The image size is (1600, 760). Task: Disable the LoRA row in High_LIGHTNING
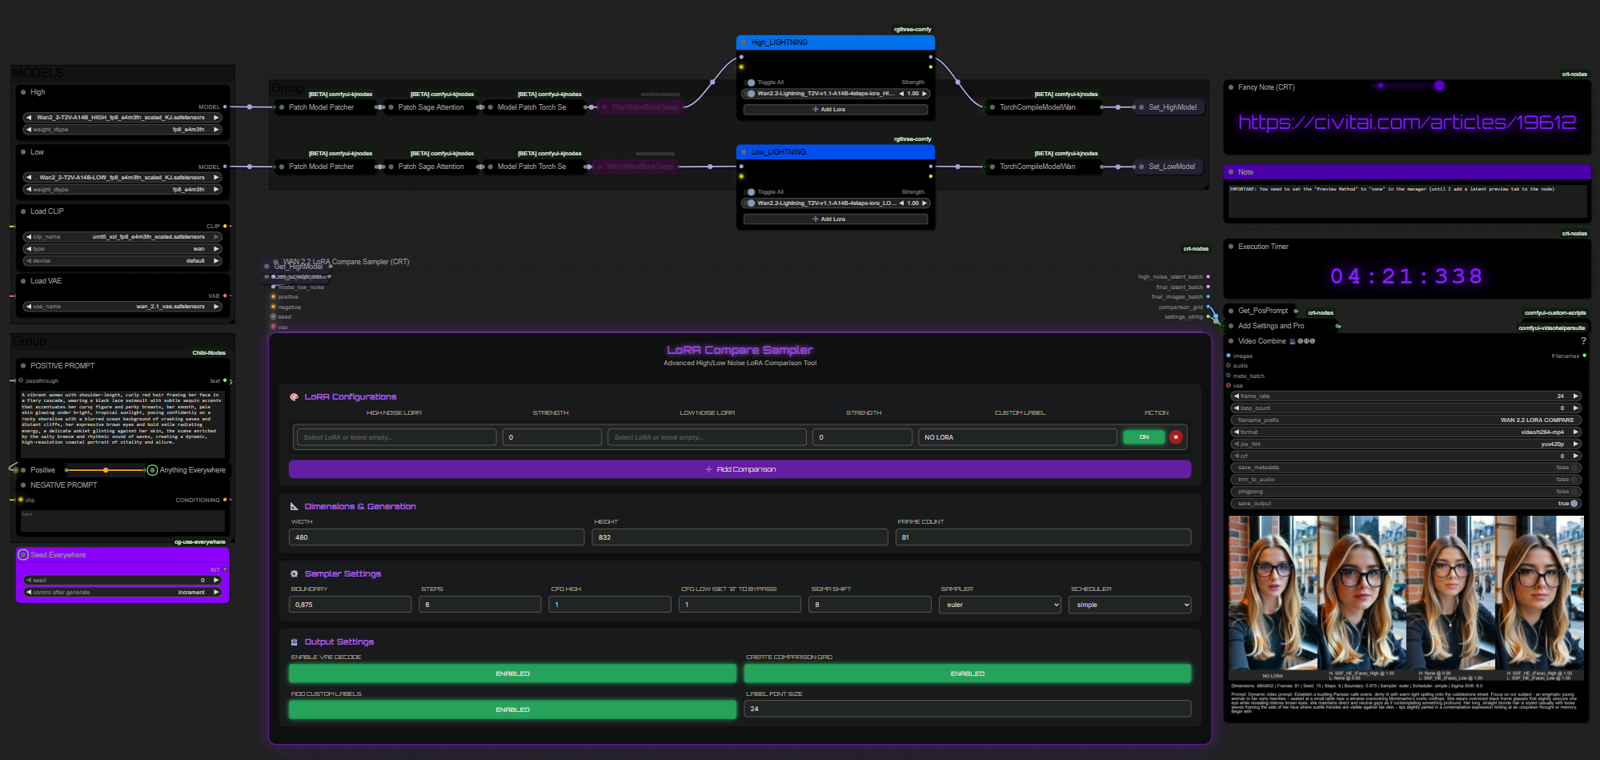[751, 94]
